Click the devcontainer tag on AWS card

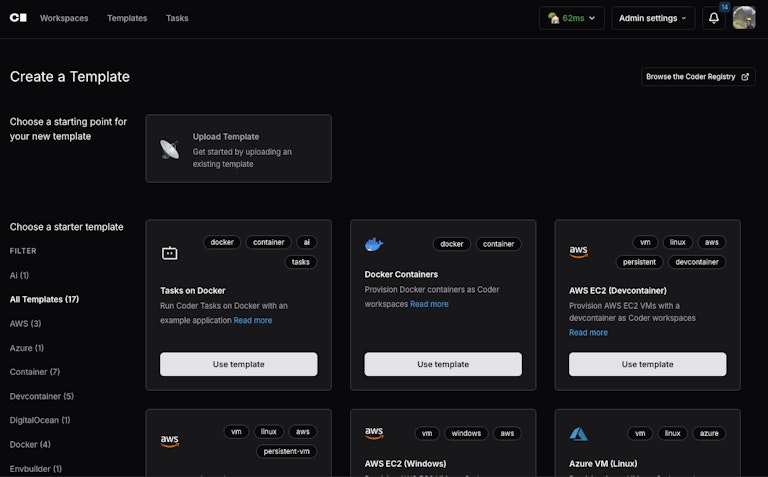pos(696,262)
